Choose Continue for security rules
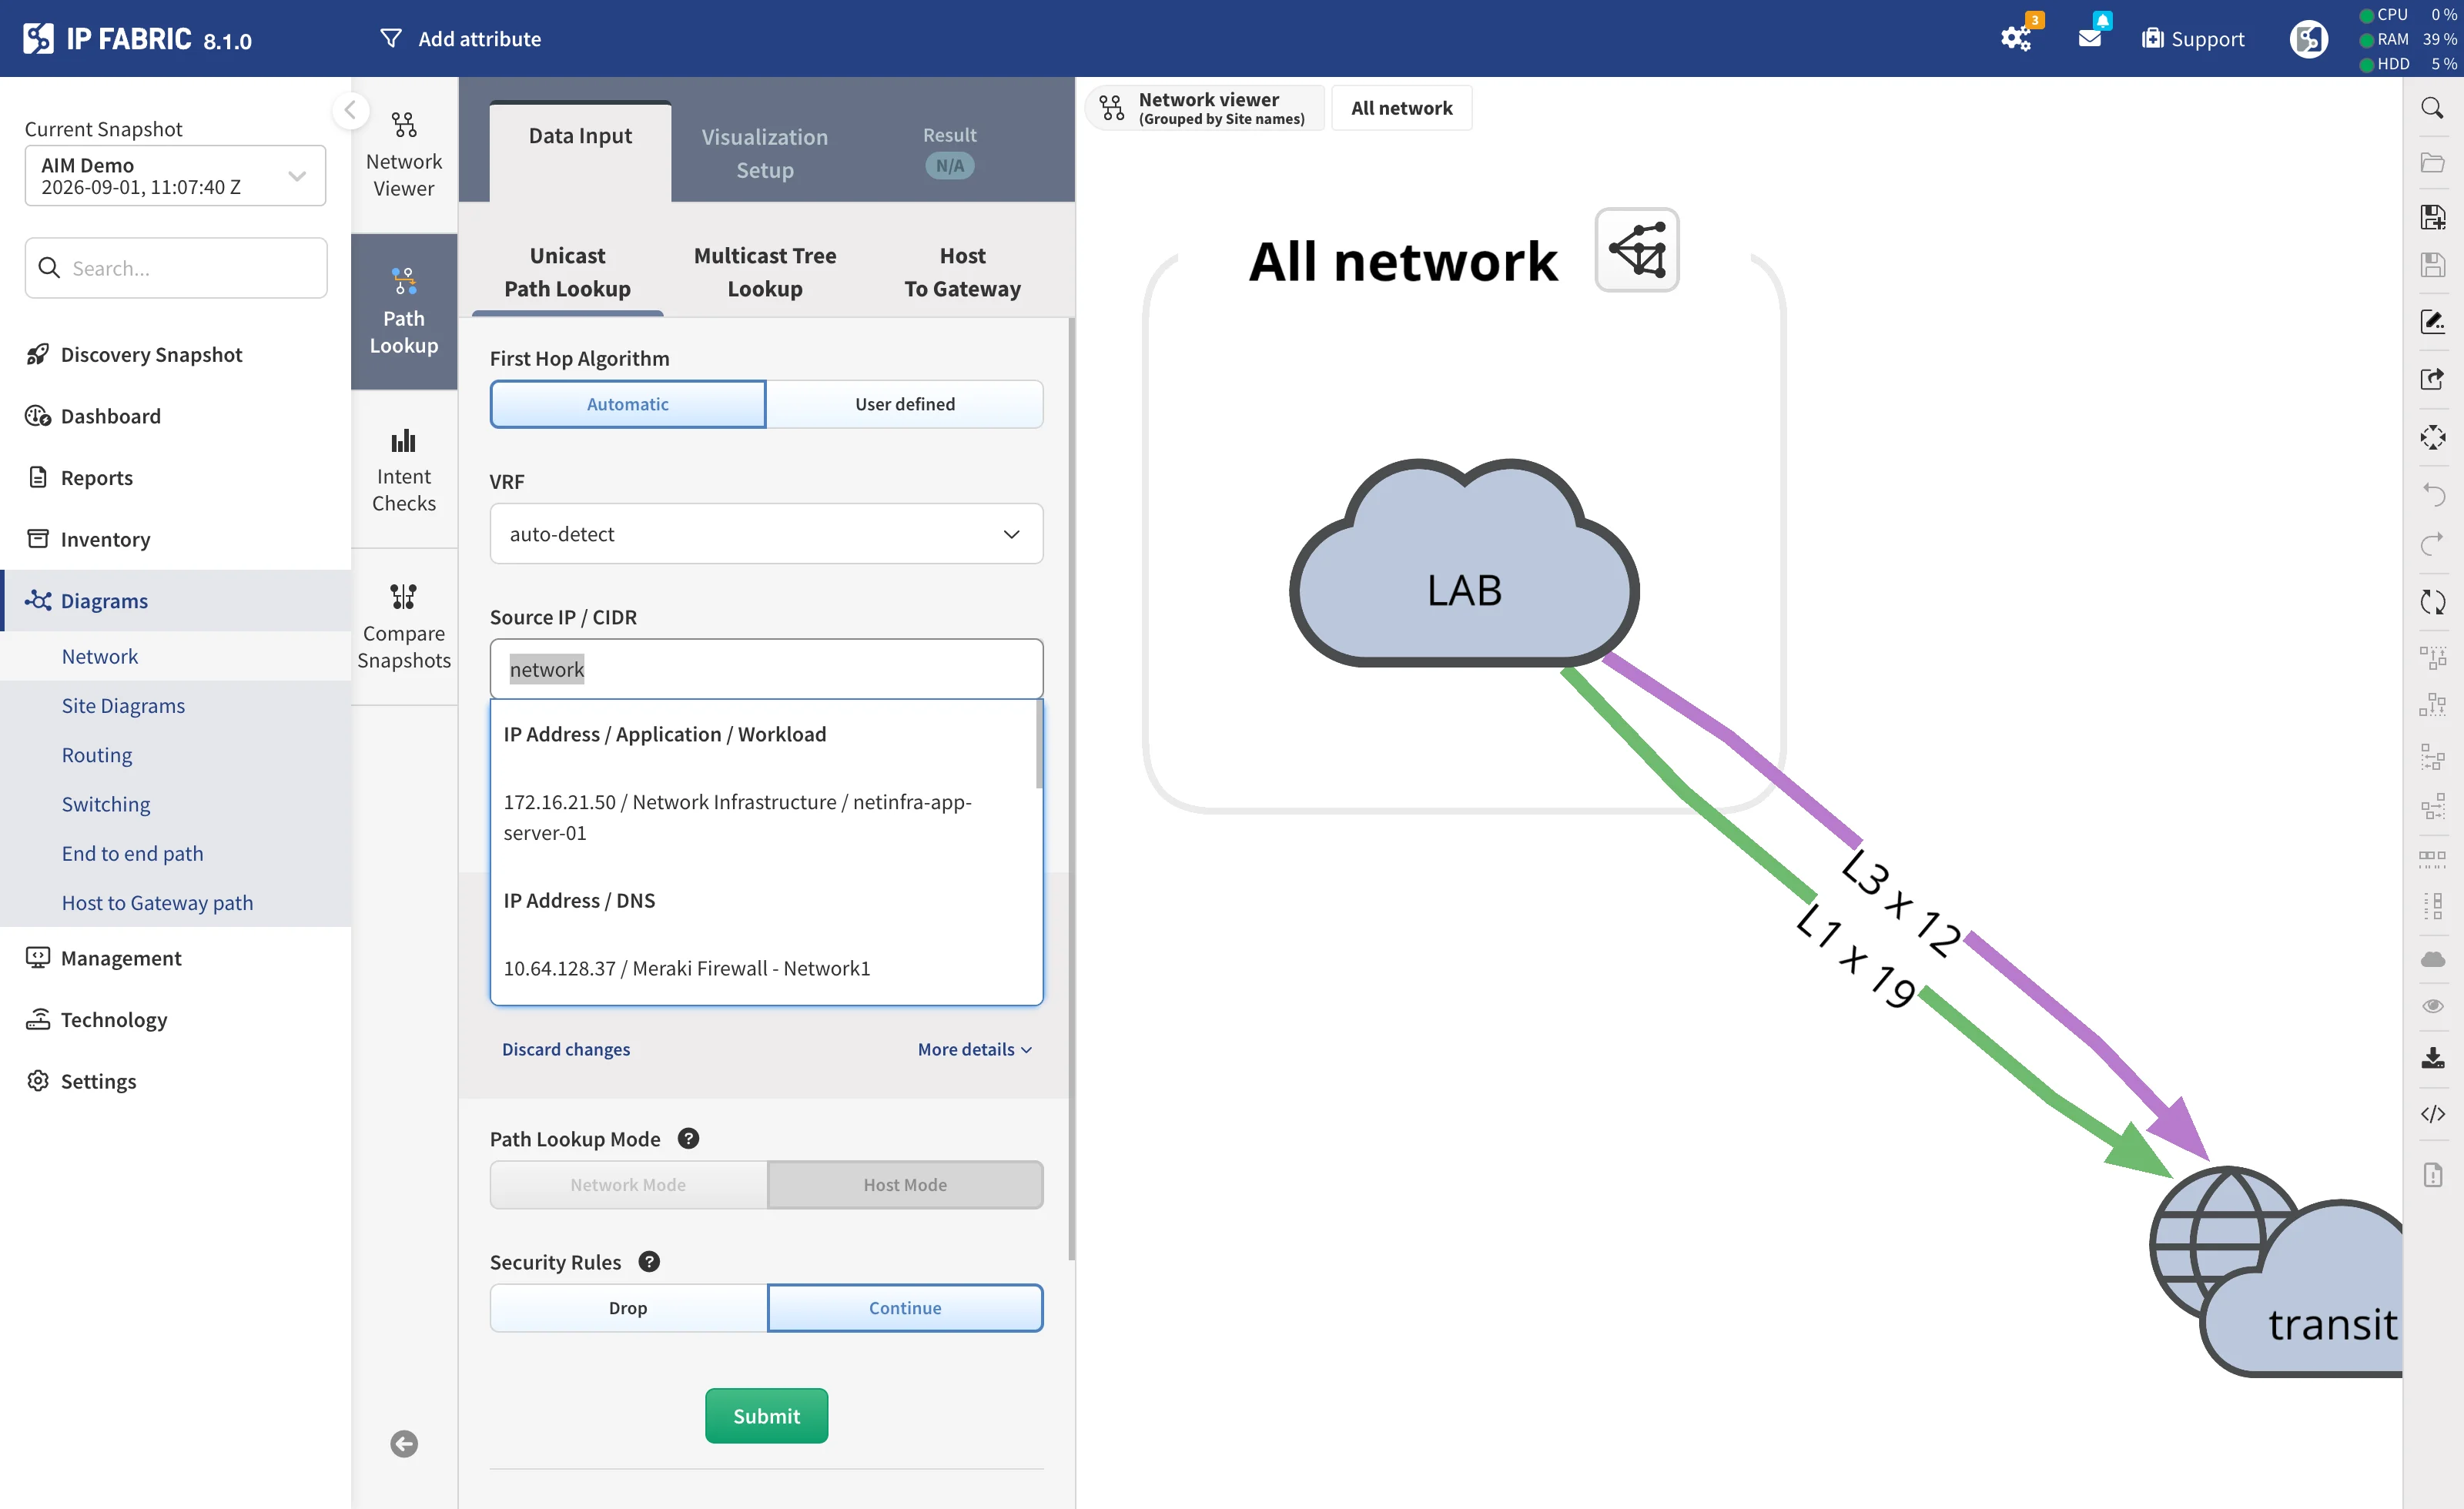This screenshot has height=1509, width=2464. pyautogui.click(x=904, y=1308)
